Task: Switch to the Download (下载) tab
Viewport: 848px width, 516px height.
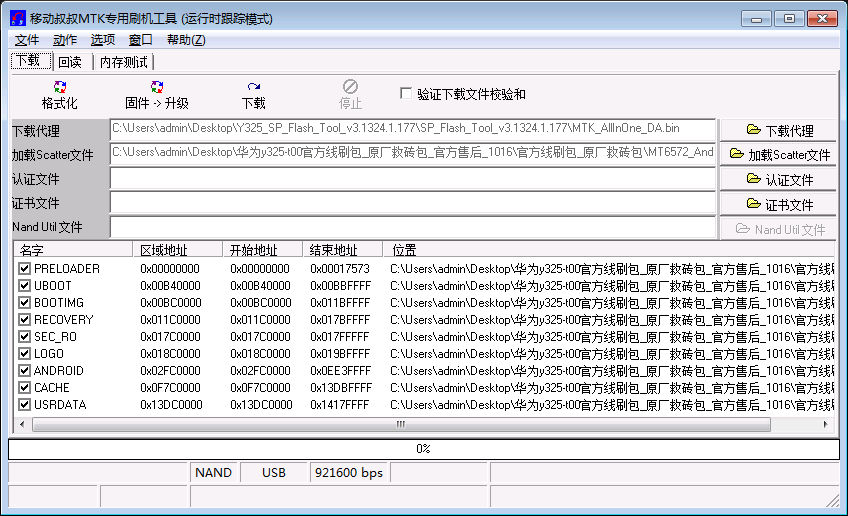Action: click(x=31, y=61)
